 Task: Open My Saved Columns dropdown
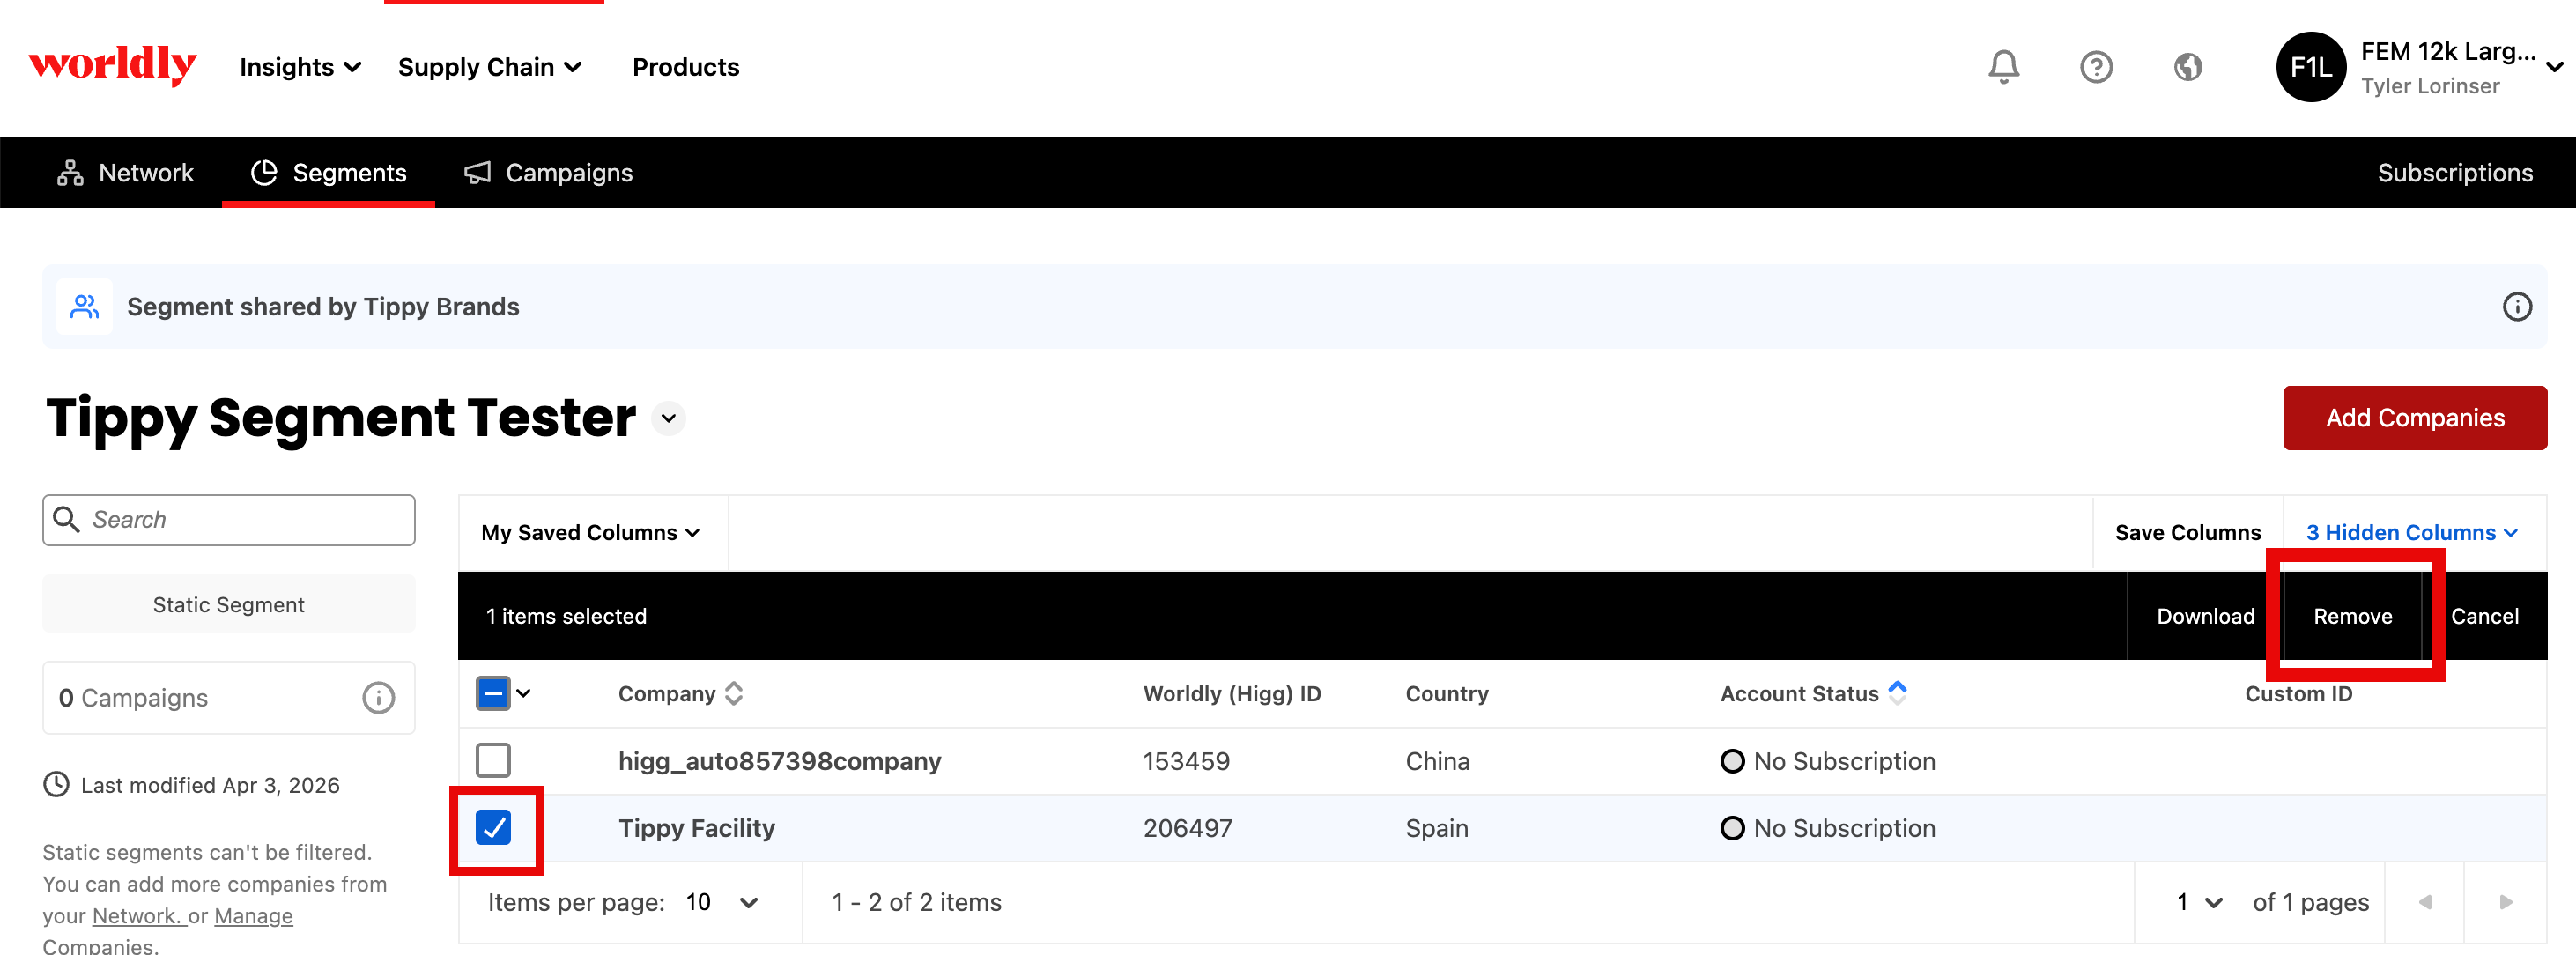point(590,533)
